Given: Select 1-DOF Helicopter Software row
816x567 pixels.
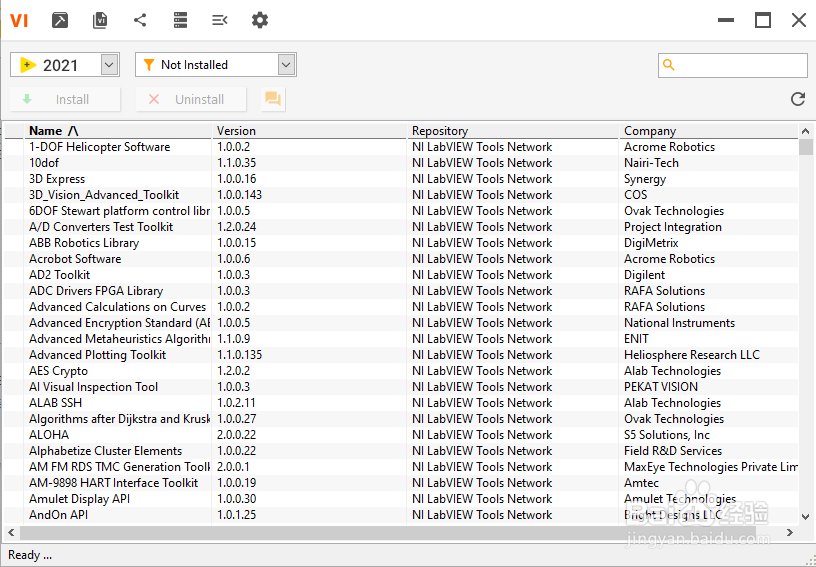Looking at the screenshot, I should click(401, 147).
